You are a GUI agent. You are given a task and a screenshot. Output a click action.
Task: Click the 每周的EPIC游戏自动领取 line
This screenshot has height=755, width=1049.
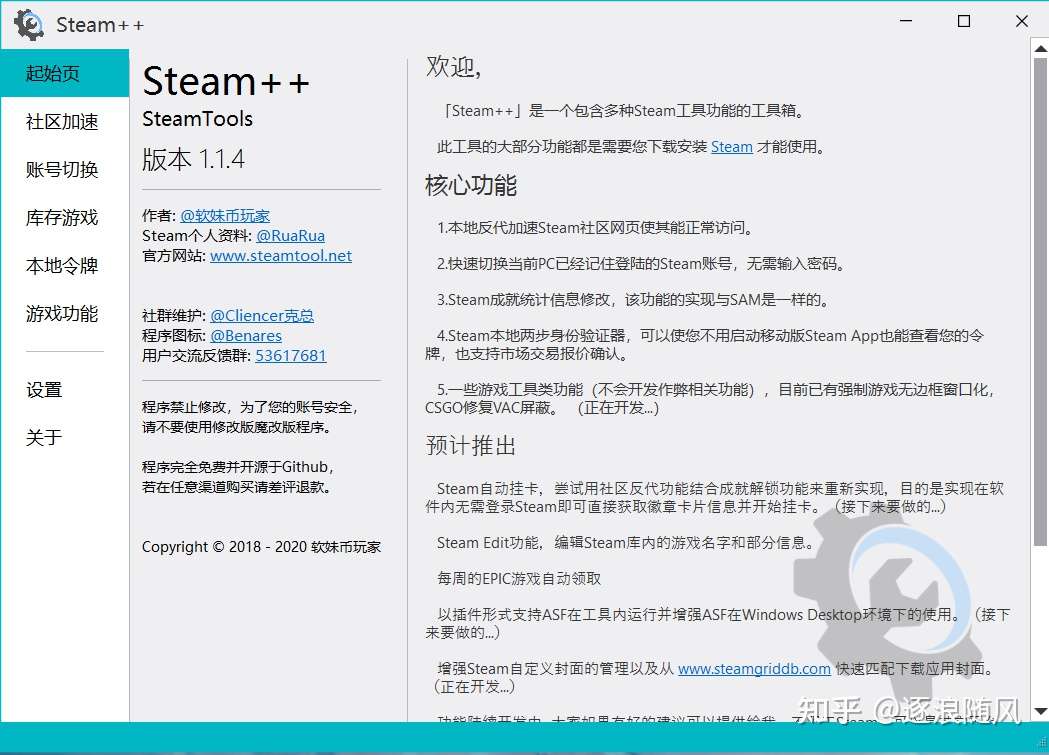518,578
